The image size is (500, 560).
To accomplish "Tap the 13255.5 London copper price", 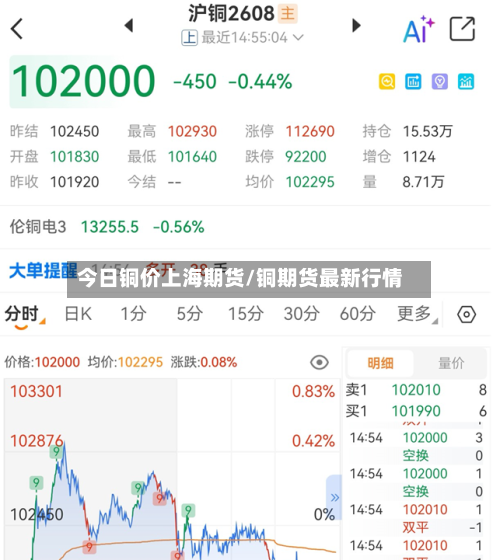I will point(110,227).
